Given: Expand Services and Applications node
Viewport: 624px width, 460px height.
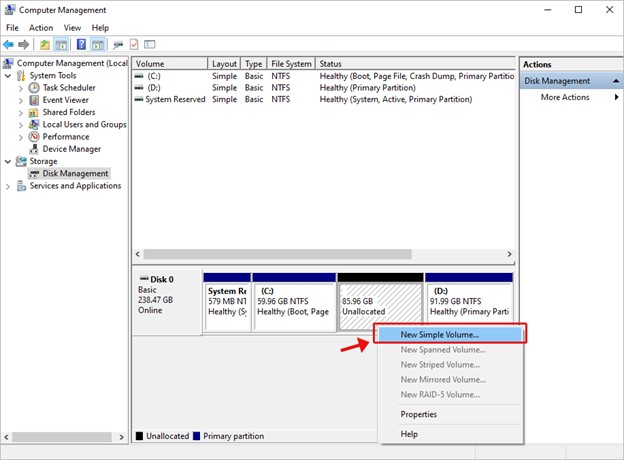Looking at the screenshot, I should click(x=8, y=186).
